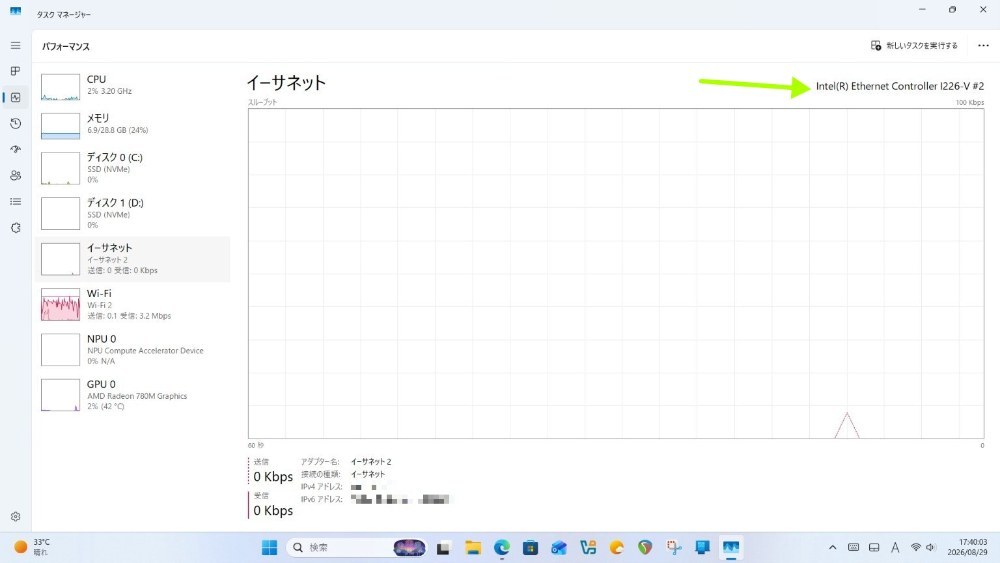Select the GPU 0 entry
The width and height of the screenshot is (1000, 563).
click(x=132, y=395)
